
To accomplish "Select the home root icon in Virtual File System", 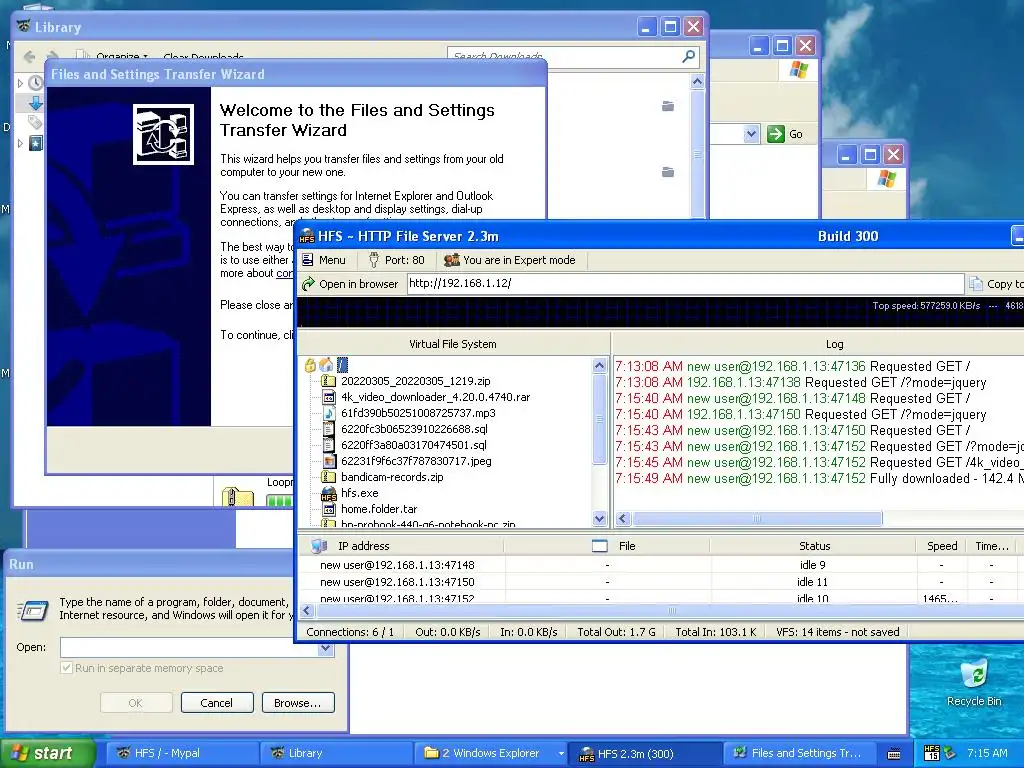I will [x=326, y=365].
